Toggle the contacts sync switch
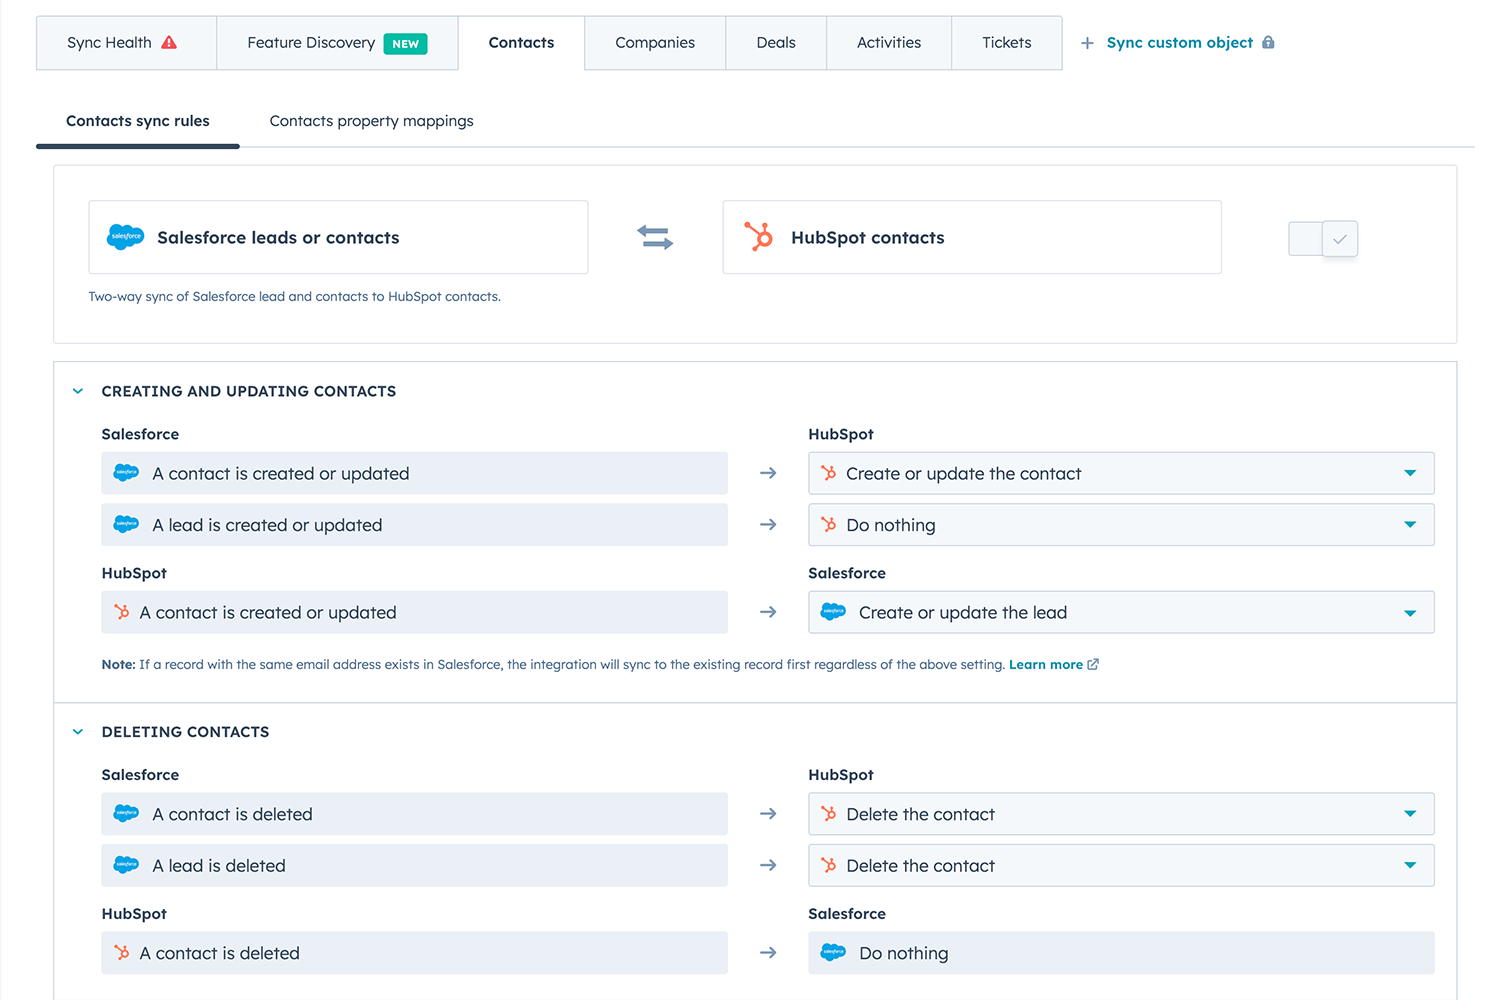 coord(1323,239)
